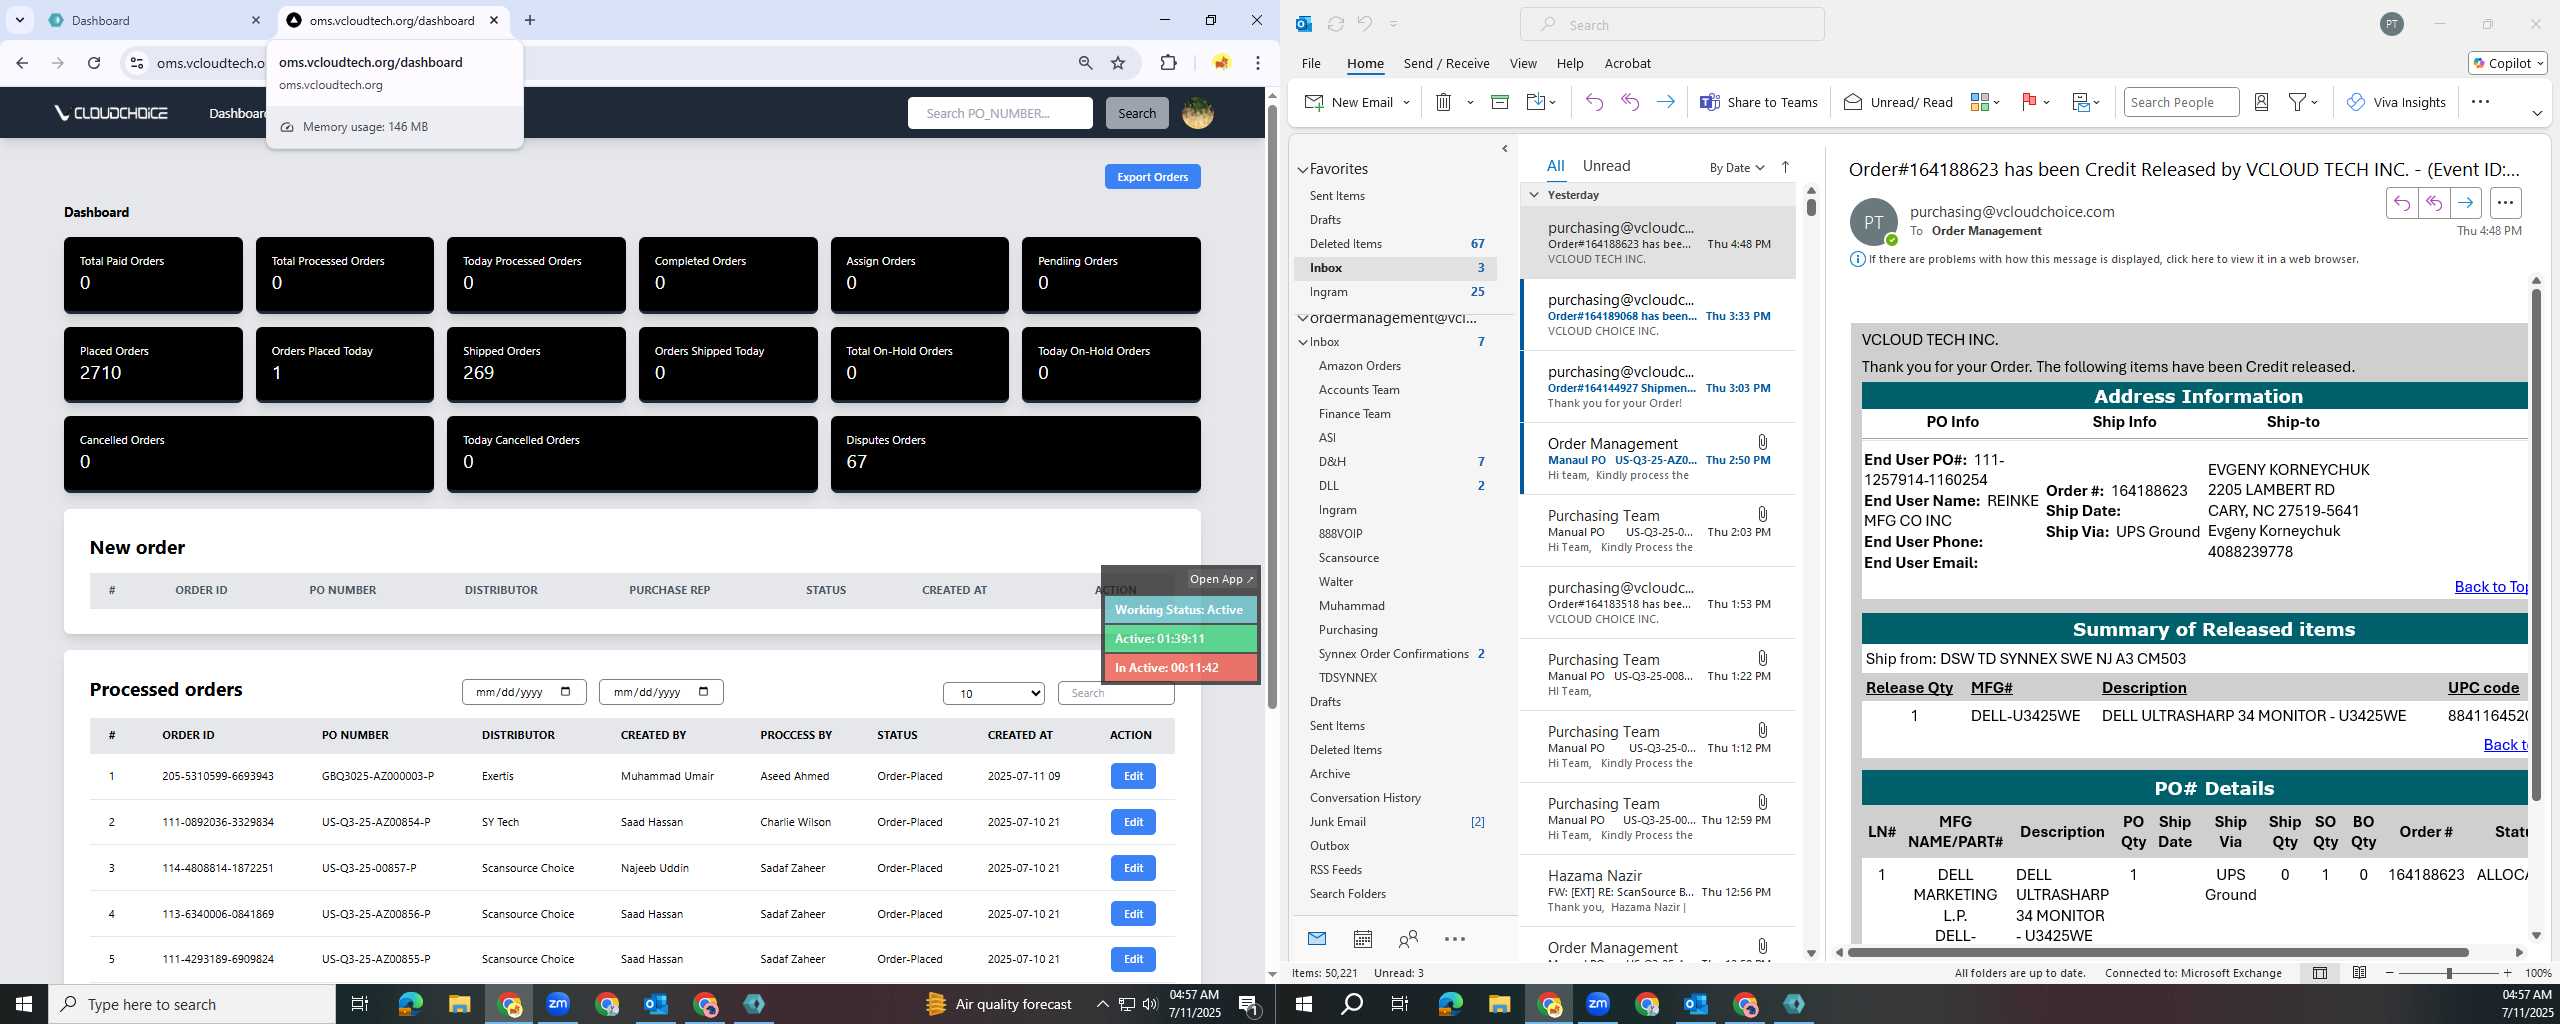This screenshot has height=1024, width=2560.
Task: Click the CloudChoice logo
Action: coord(111,113)
